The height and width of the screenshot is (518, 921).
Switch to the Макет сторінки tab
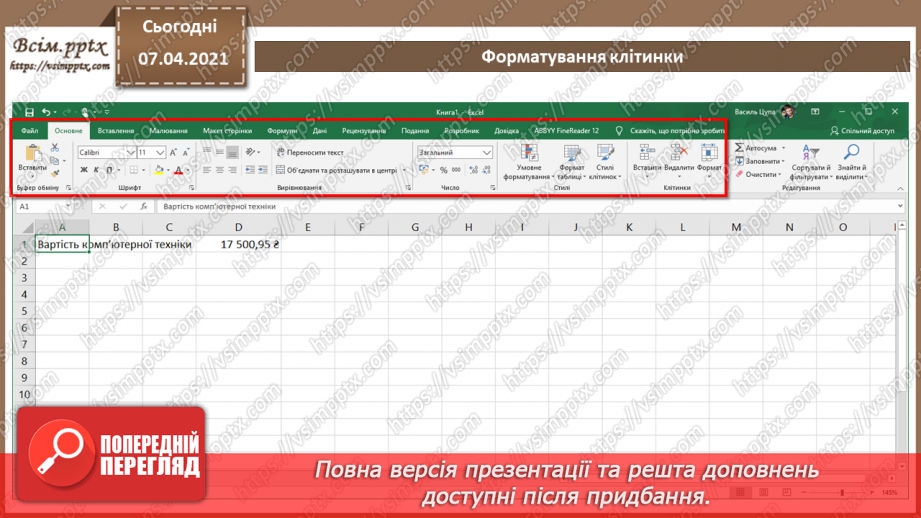click(x=227, y=130)
